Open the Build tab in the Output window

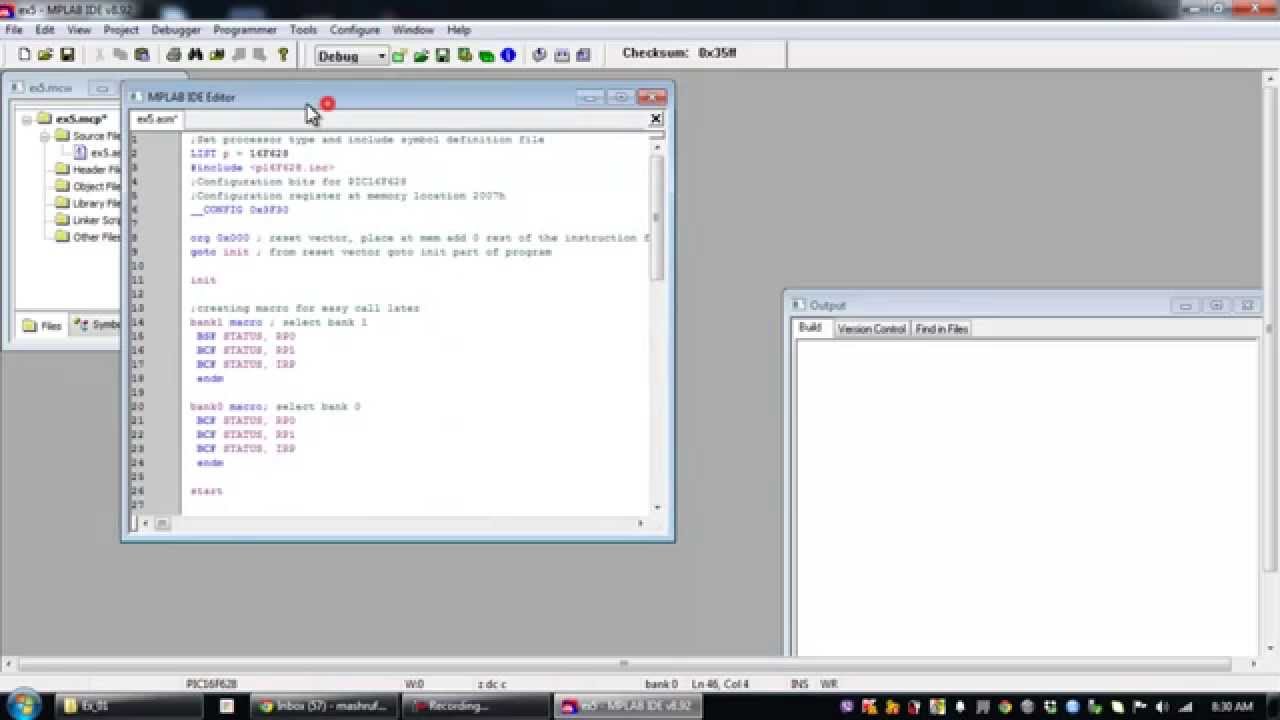tap(810, 328)
